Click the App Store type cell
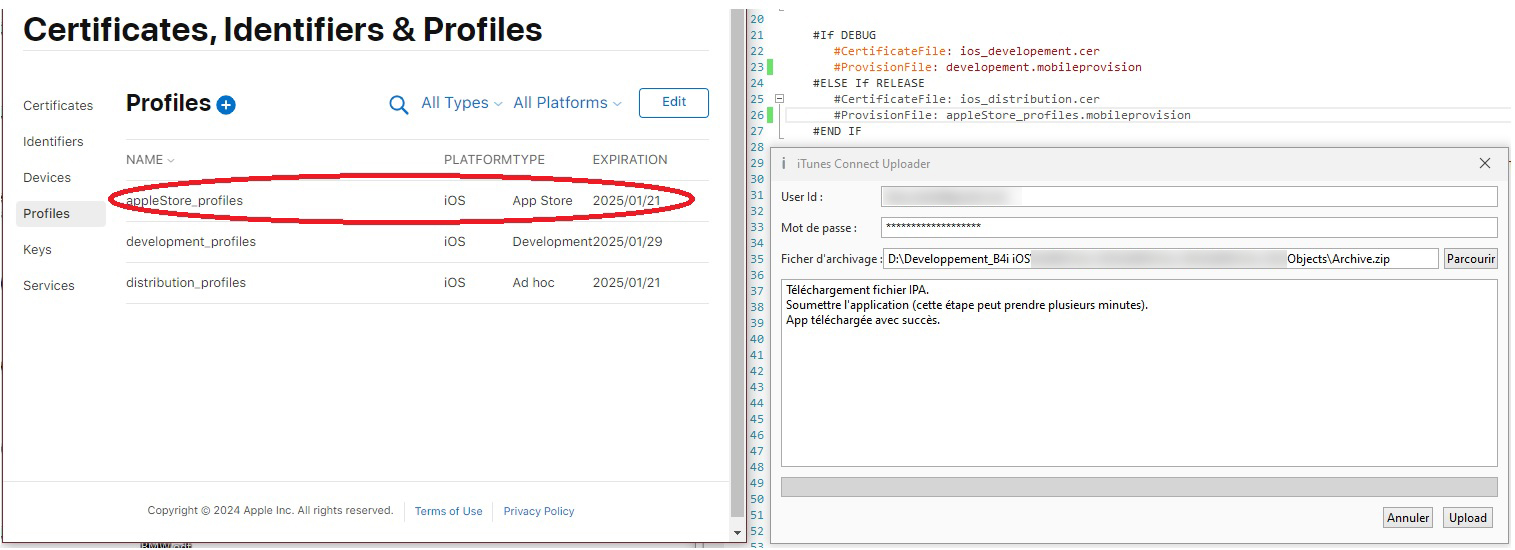The height and width of the screenshot is (550, 1515). click(x=542, y=201)
